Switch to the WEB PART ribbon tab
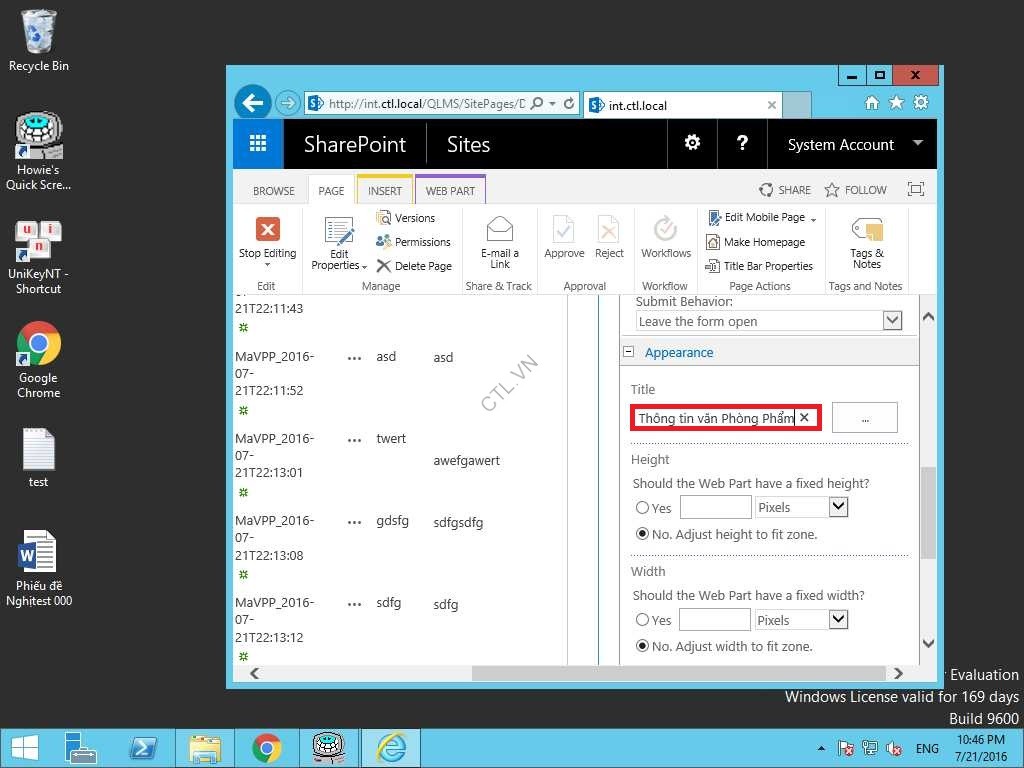Image resolution: width=1024 pixels, height=768 pixels. click(450, 190)
